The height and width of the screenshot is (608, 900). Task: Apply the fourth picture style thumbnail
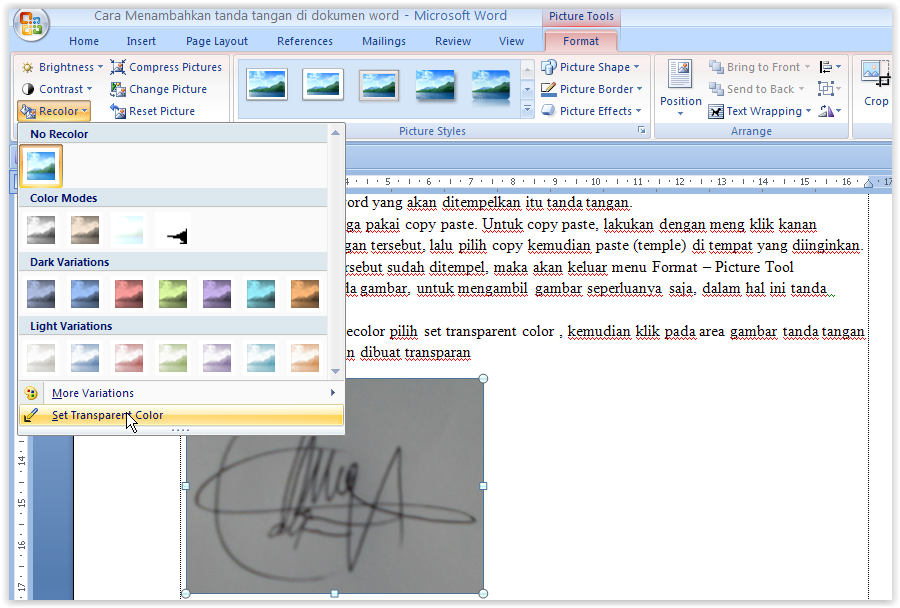[x=435, y=84]
